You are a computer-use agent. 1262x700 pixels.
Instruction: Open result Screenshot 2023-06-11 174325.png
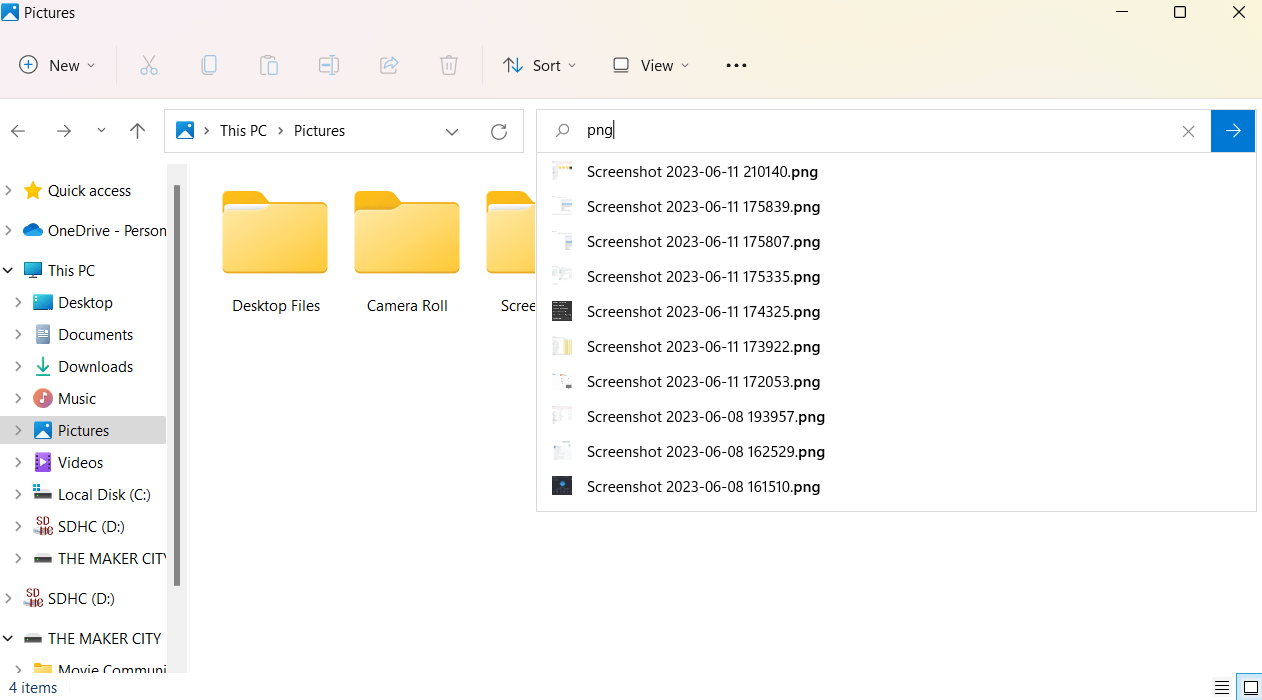[896, 311]
